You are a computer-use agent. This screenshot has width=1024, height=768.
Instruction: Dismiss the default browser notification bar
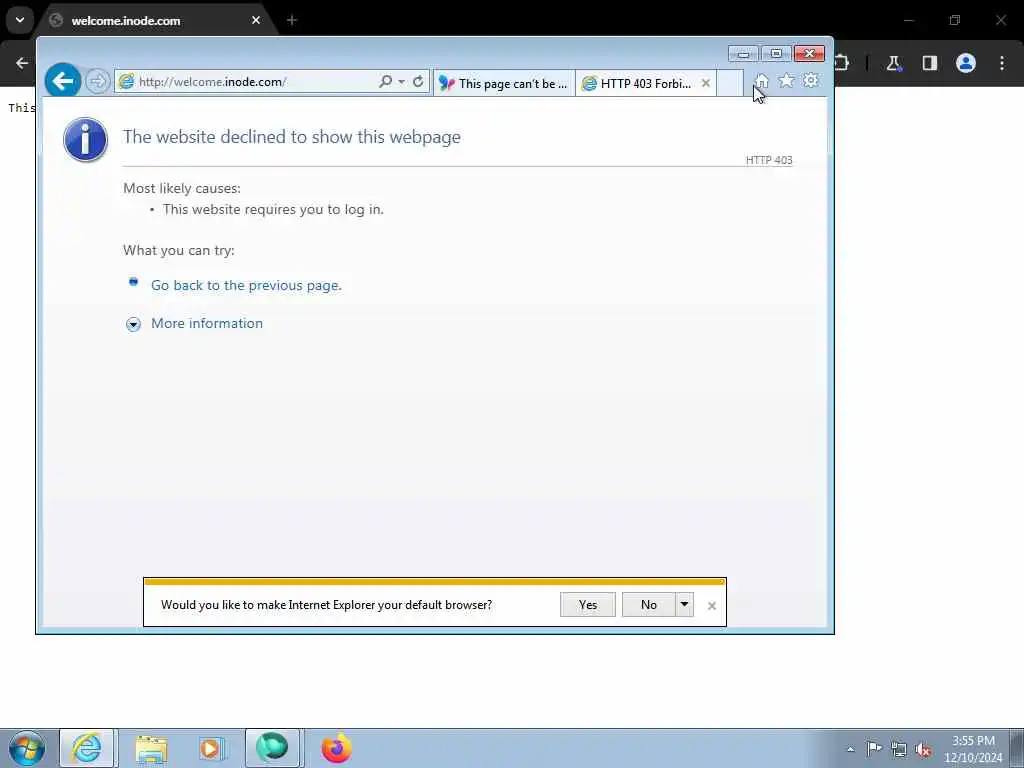pos(712,606)
